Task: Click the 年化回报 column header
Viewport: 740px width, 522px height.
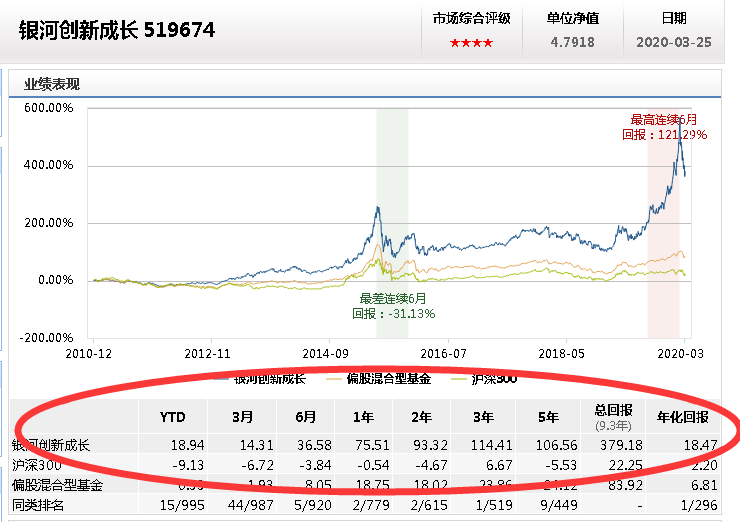Action: [683, 417]
